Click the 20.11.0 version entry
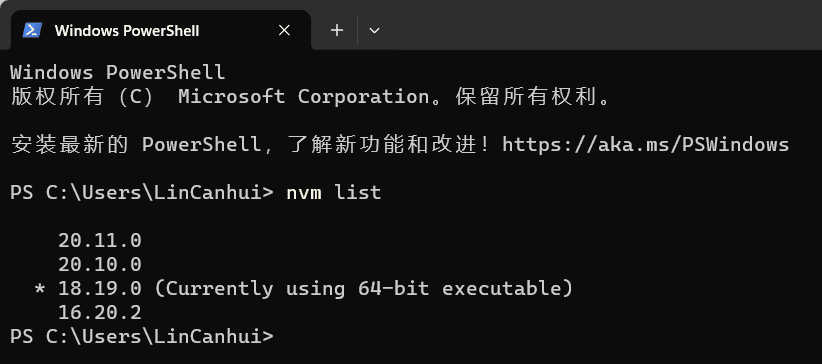This screenshot has height=364, width=822. 100,241
